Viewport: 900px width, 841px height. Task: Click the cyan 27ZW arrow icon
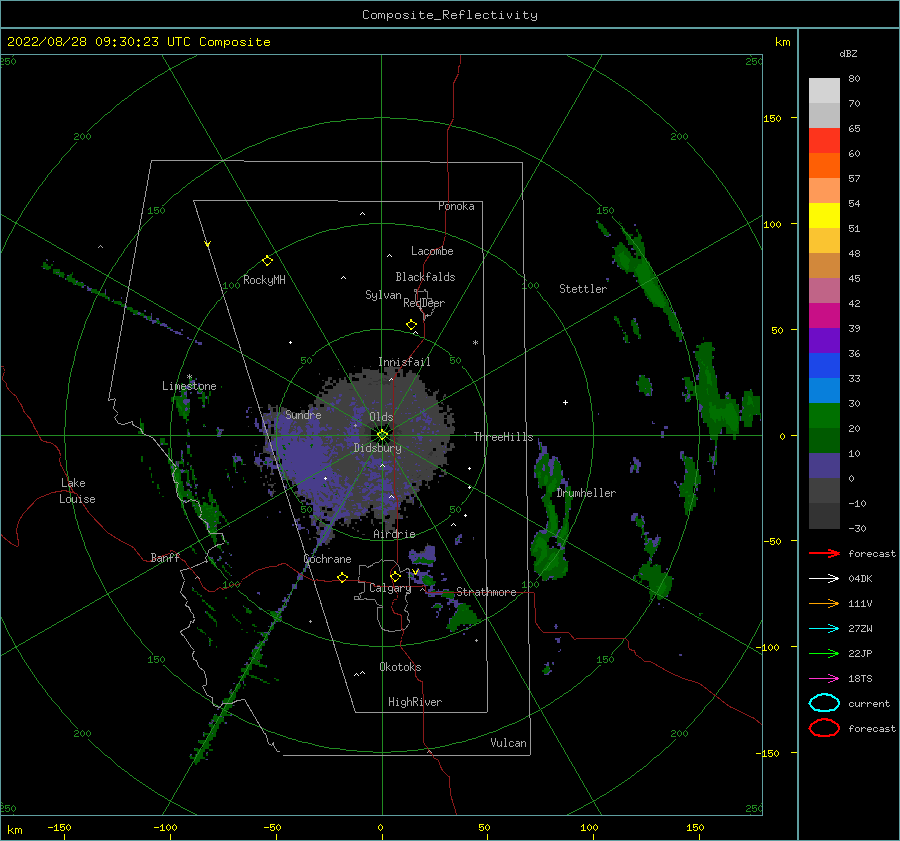pos(824,629)
